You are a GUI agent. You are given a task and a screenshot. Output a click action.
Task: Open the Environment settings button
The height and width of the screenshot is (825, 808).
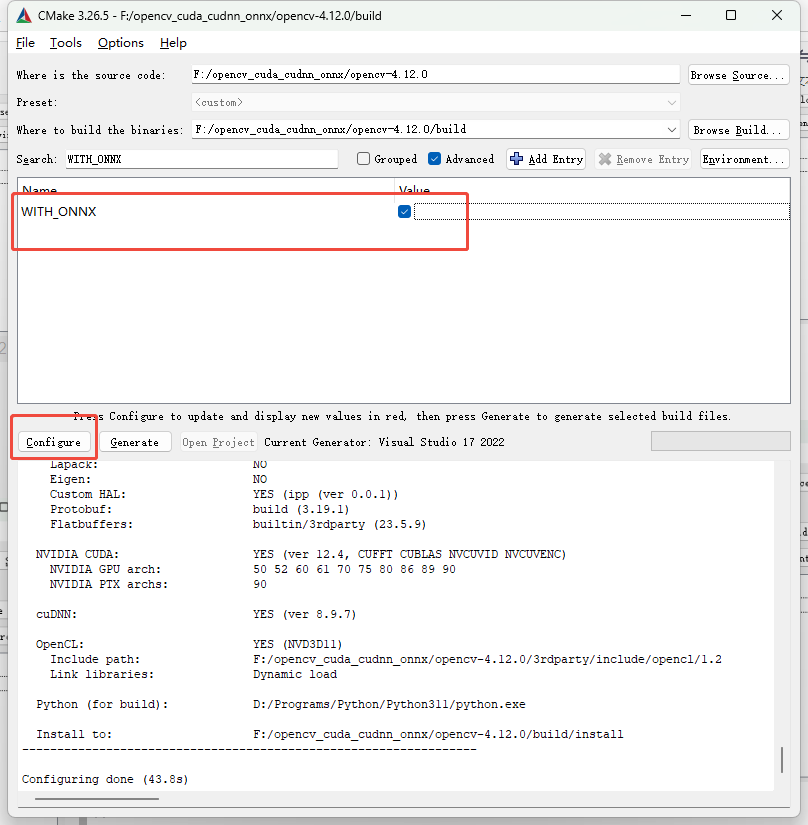tap(744, 159)
